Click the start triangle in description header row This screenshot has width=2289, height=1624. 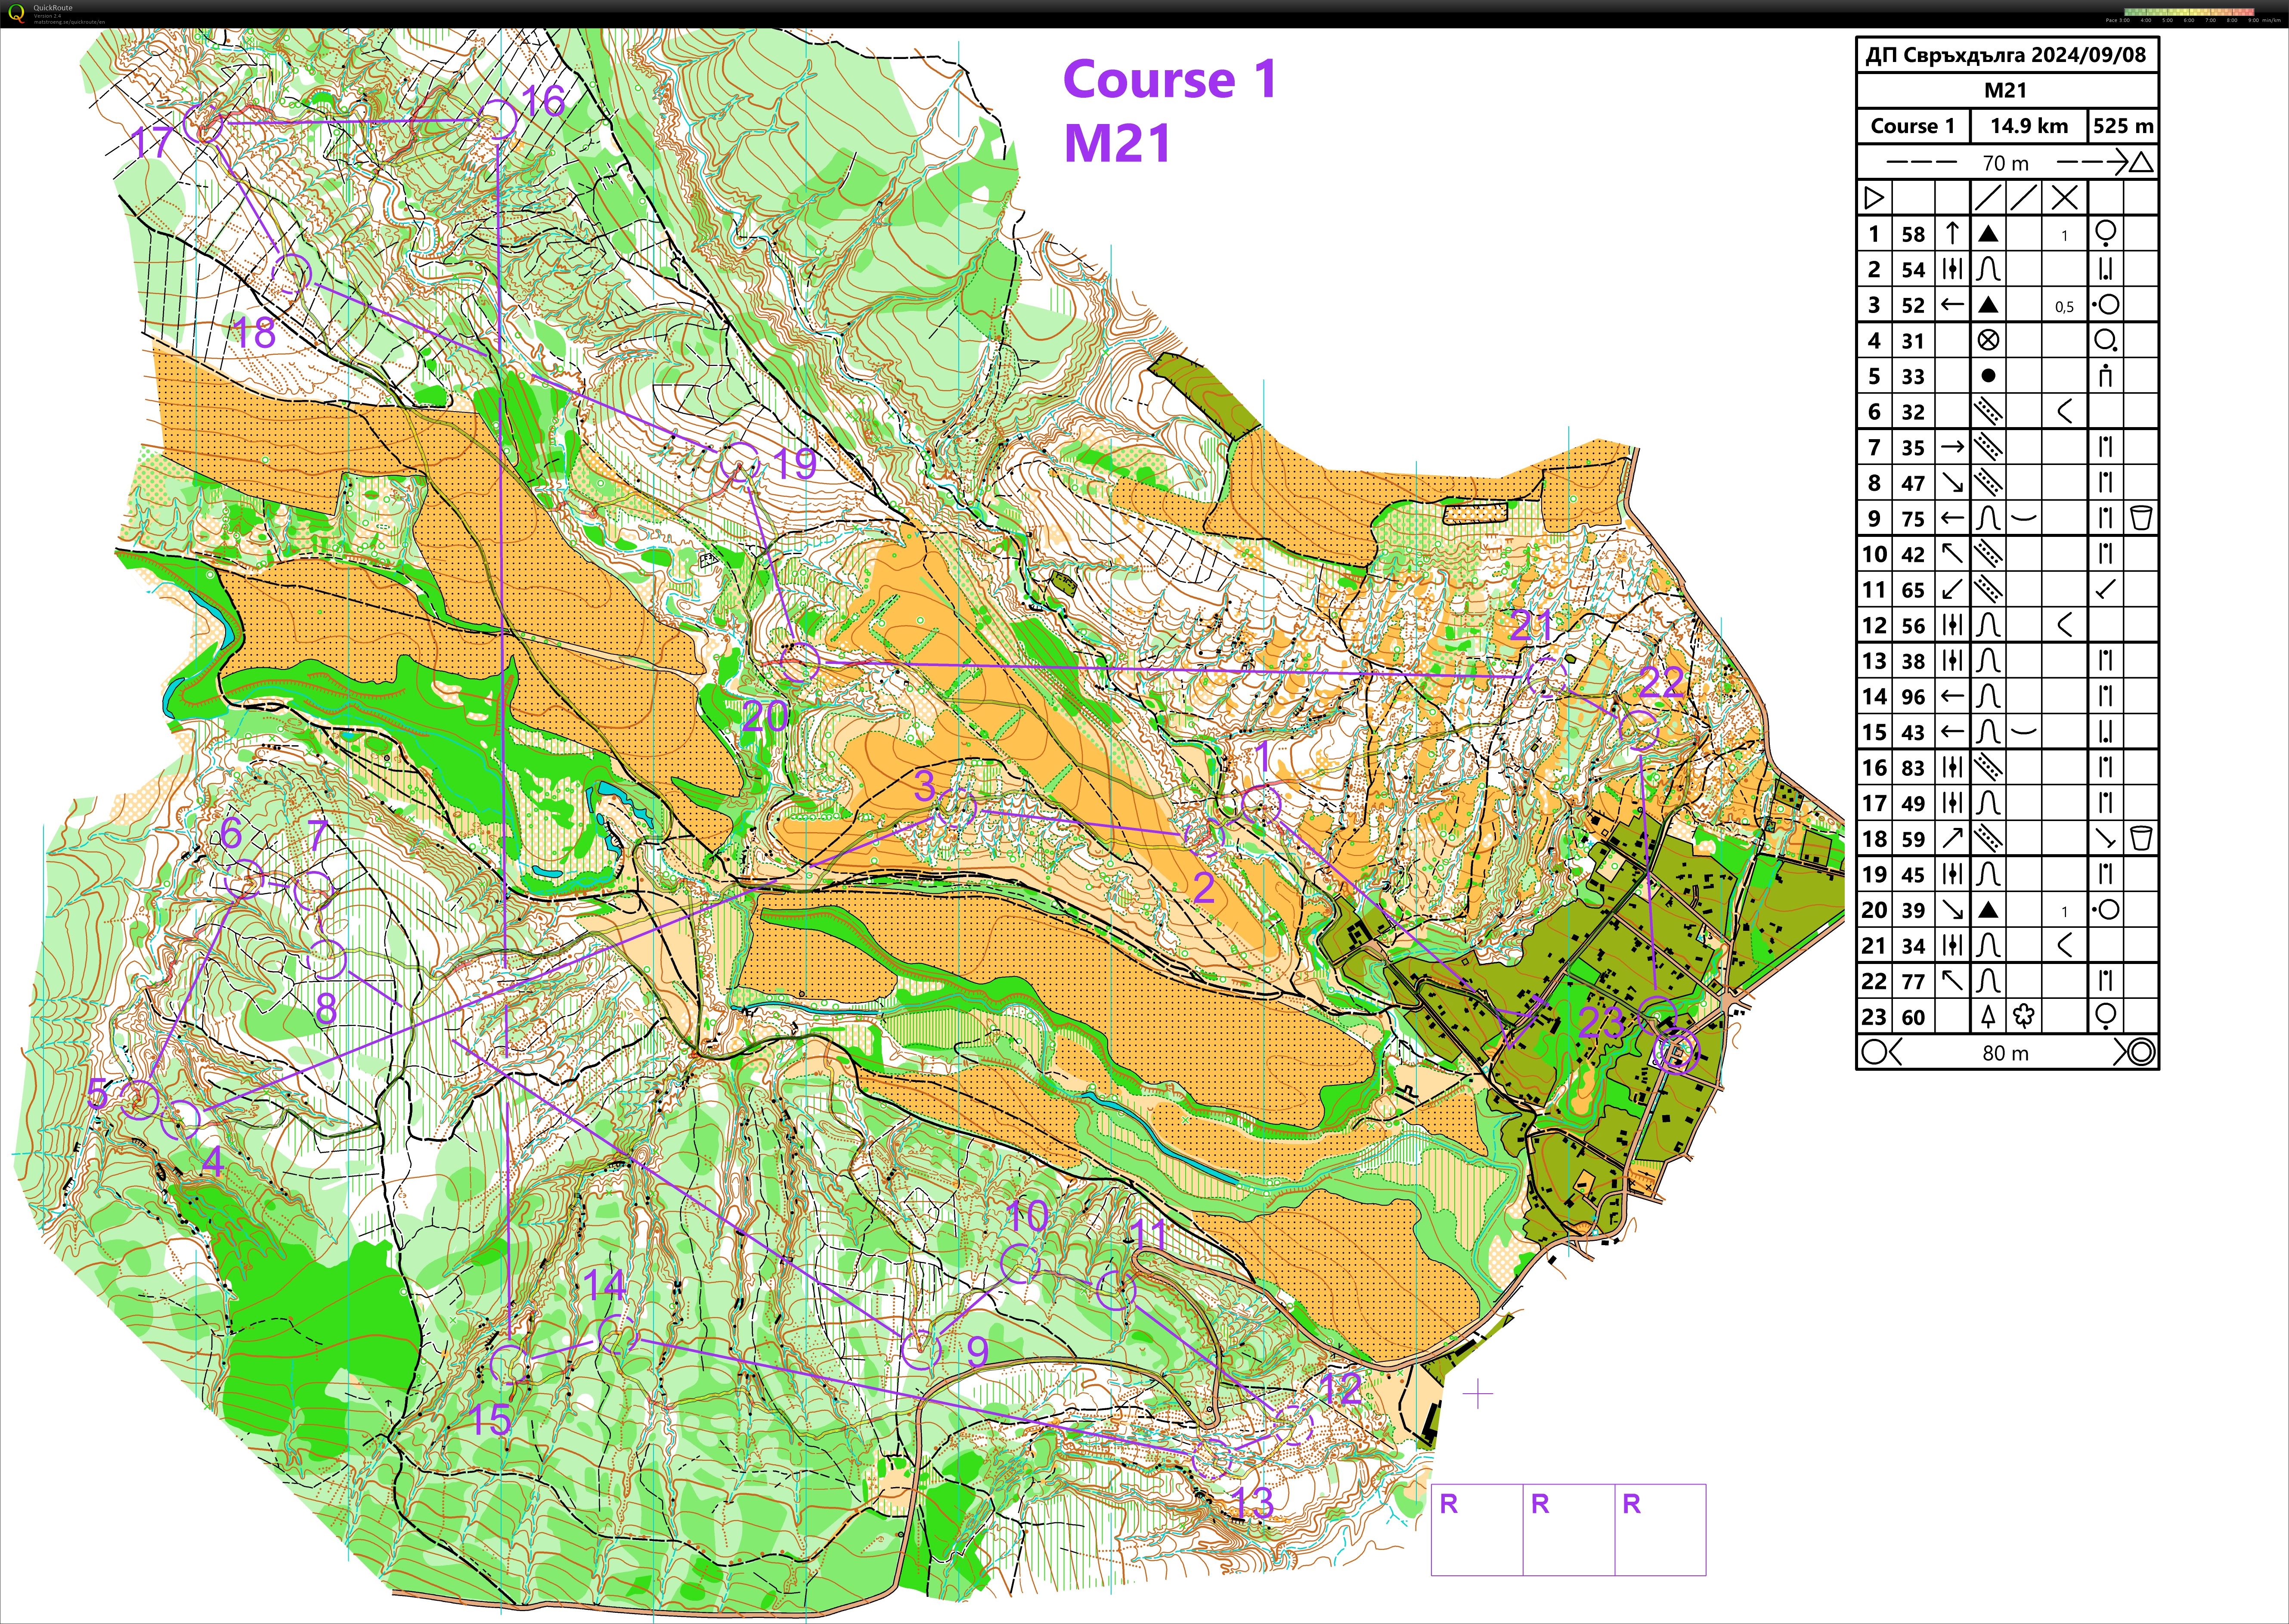pos(1874,198)
